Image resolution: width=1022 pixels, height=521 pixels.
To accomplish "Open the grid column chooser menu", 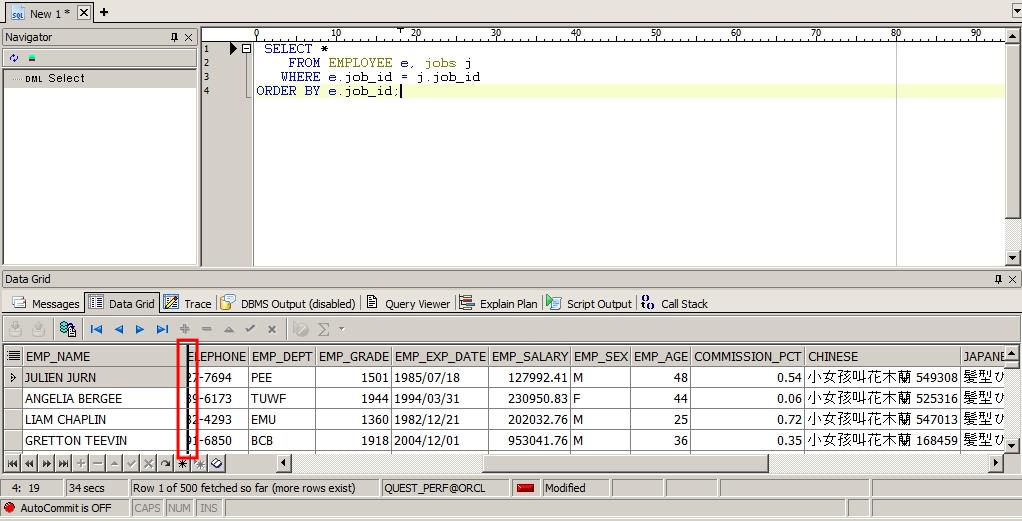I will click(x=13, y=356).
